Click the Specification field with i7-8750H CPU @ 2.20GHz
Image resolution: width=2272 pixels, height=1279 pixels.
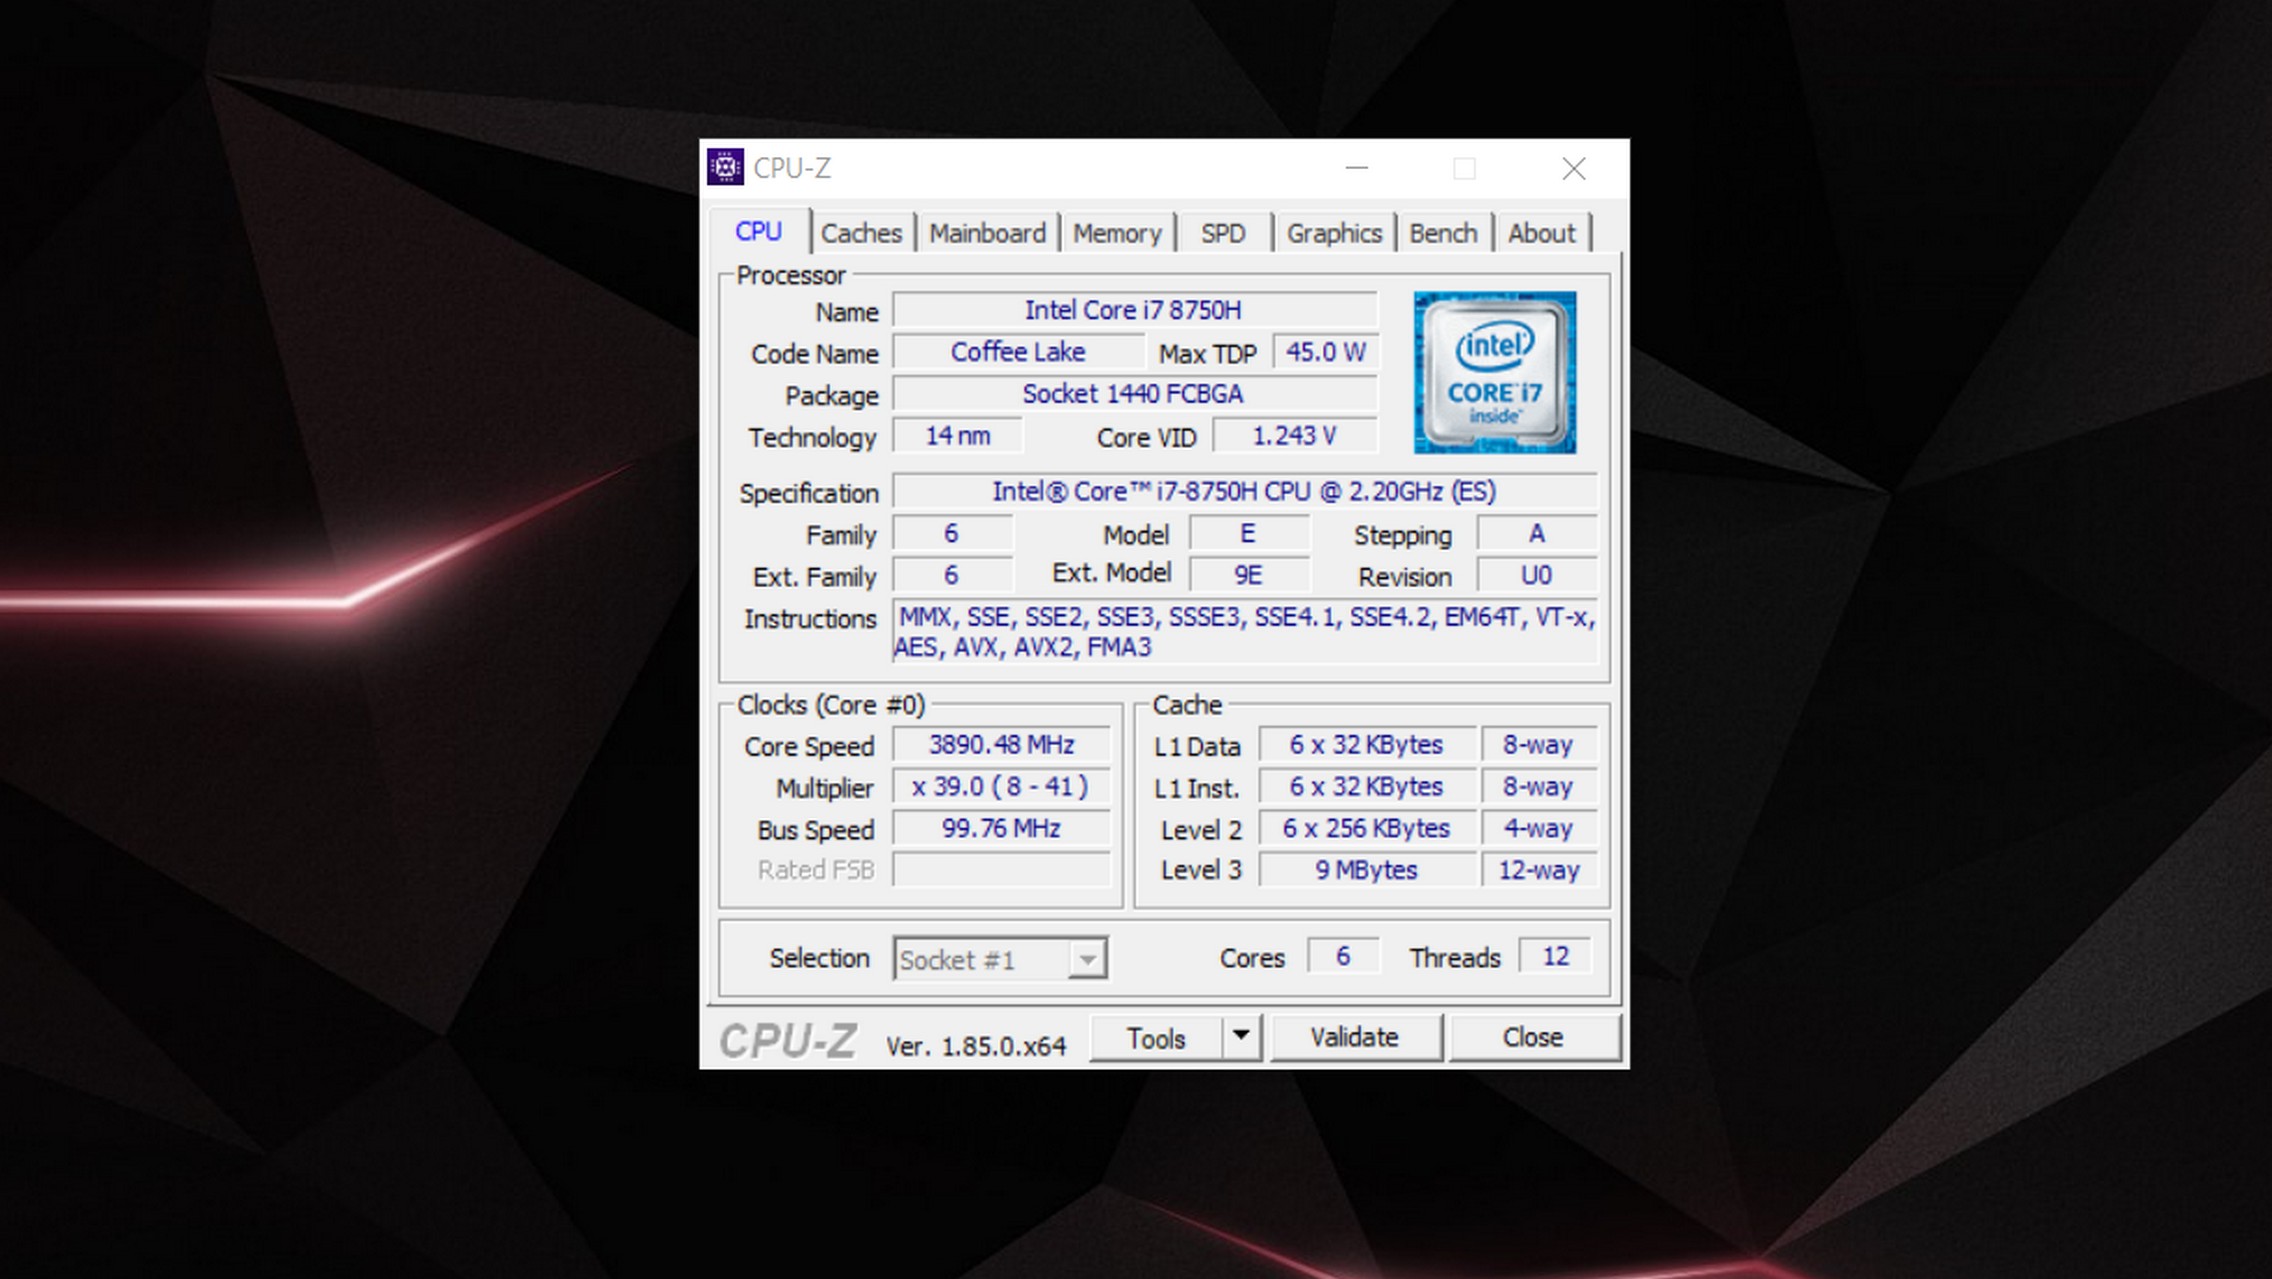(x=1244, y=492)
